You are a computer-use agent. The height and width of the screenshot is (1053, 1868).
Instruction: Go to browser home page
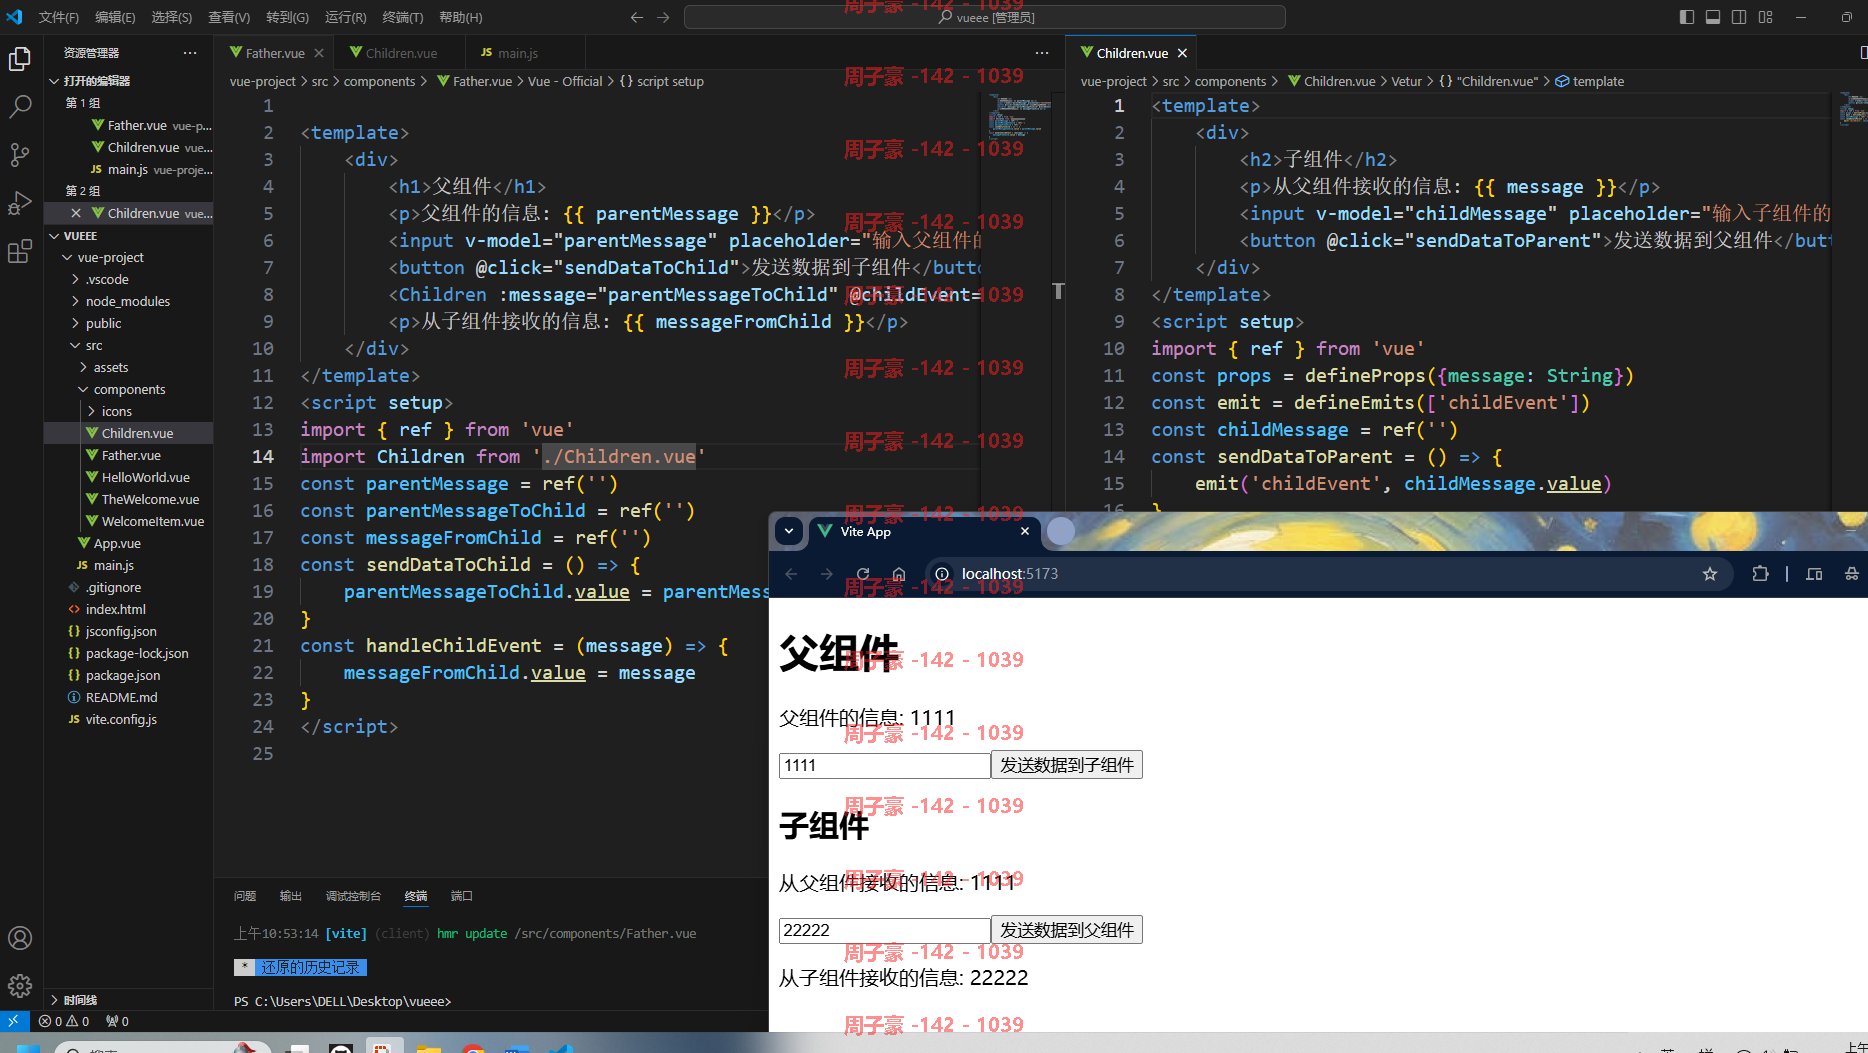(x=899, y=574)
